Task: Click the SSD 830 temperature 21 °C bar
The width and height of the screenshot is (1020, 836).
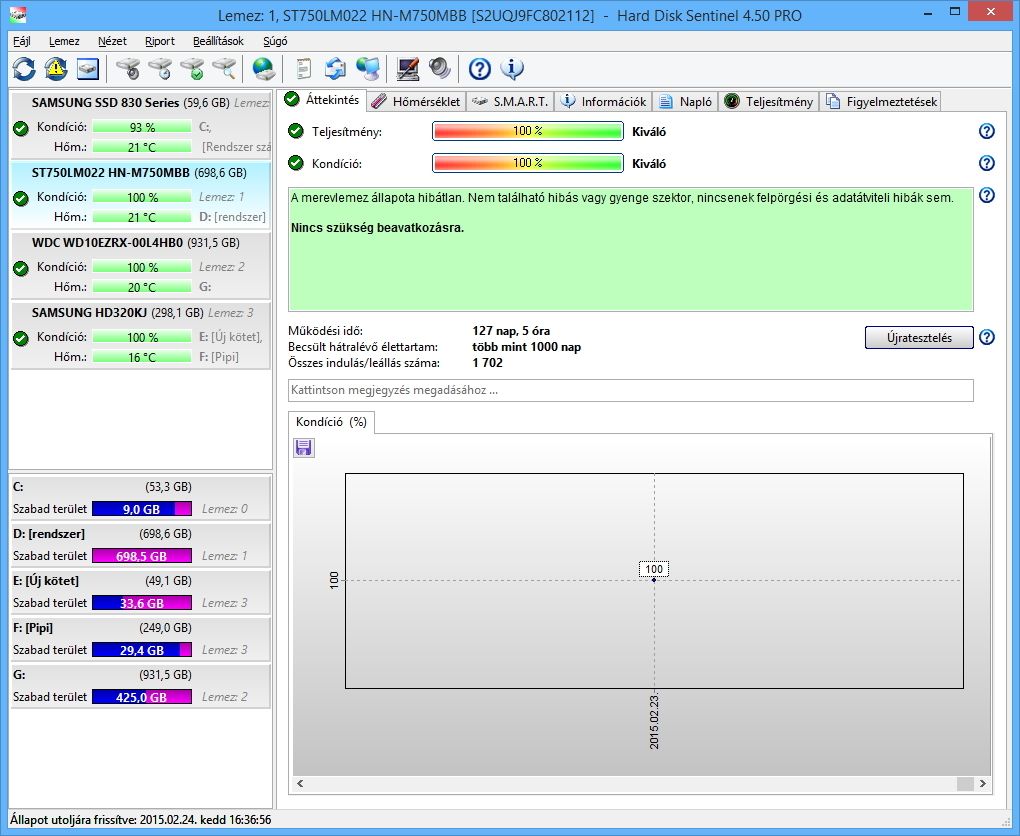Action: 142,147
